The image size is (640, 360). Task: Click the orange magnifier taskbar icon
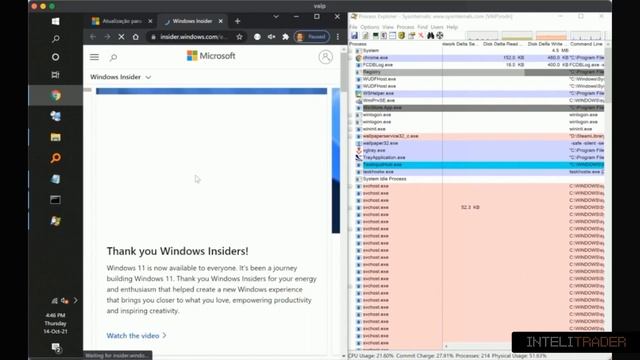pos(56,158)
